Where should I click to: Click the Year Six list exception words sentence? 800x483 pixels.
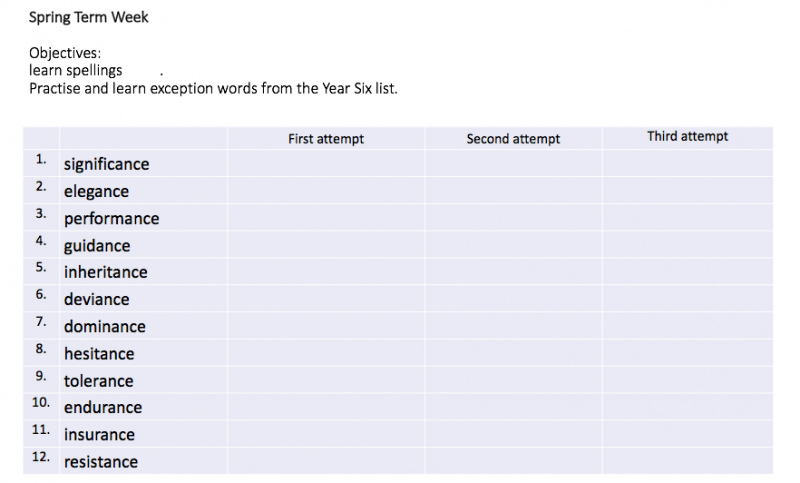[213, 88]
